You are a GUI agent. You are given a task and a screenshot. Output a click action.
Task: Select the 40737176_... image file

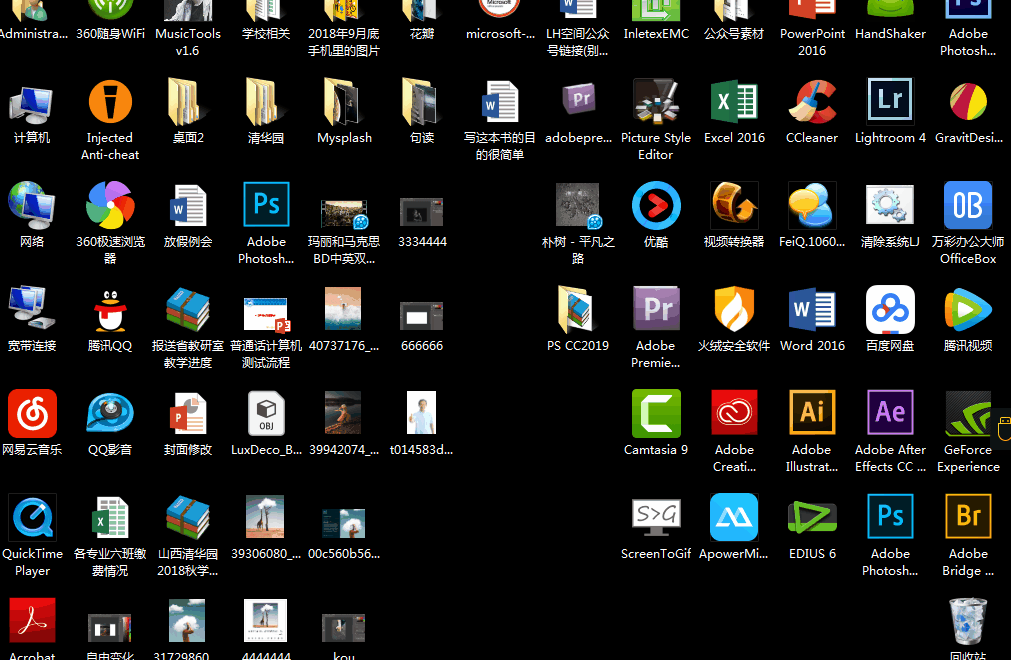(343, 308)
